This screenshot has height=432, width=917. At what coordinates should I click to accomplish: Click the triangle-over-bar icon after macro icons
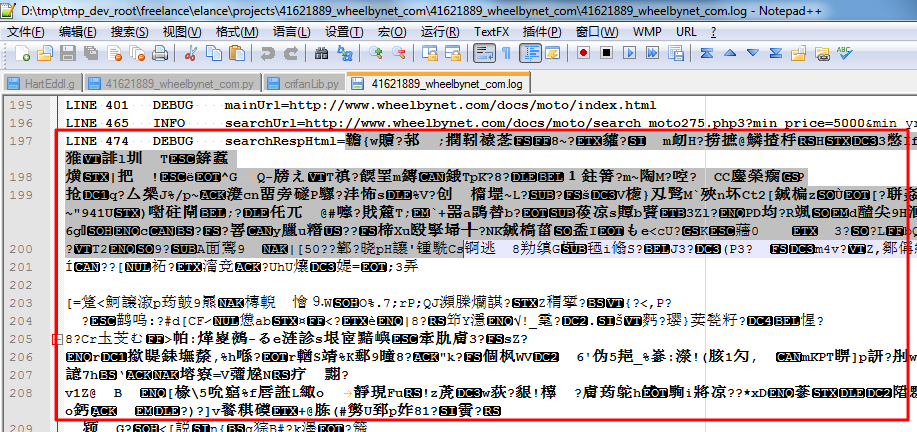tap(706, 53)
